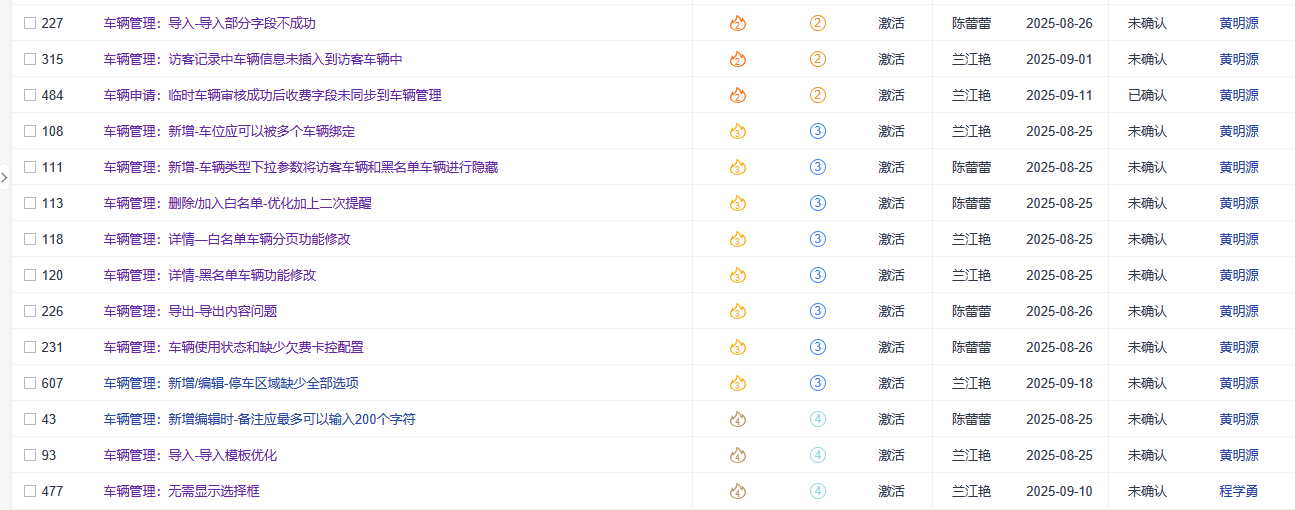Screen dimensions: 1295x510
Task: Click assignee 黄明源 on bug 484 row
Action: coord(1239,95)
